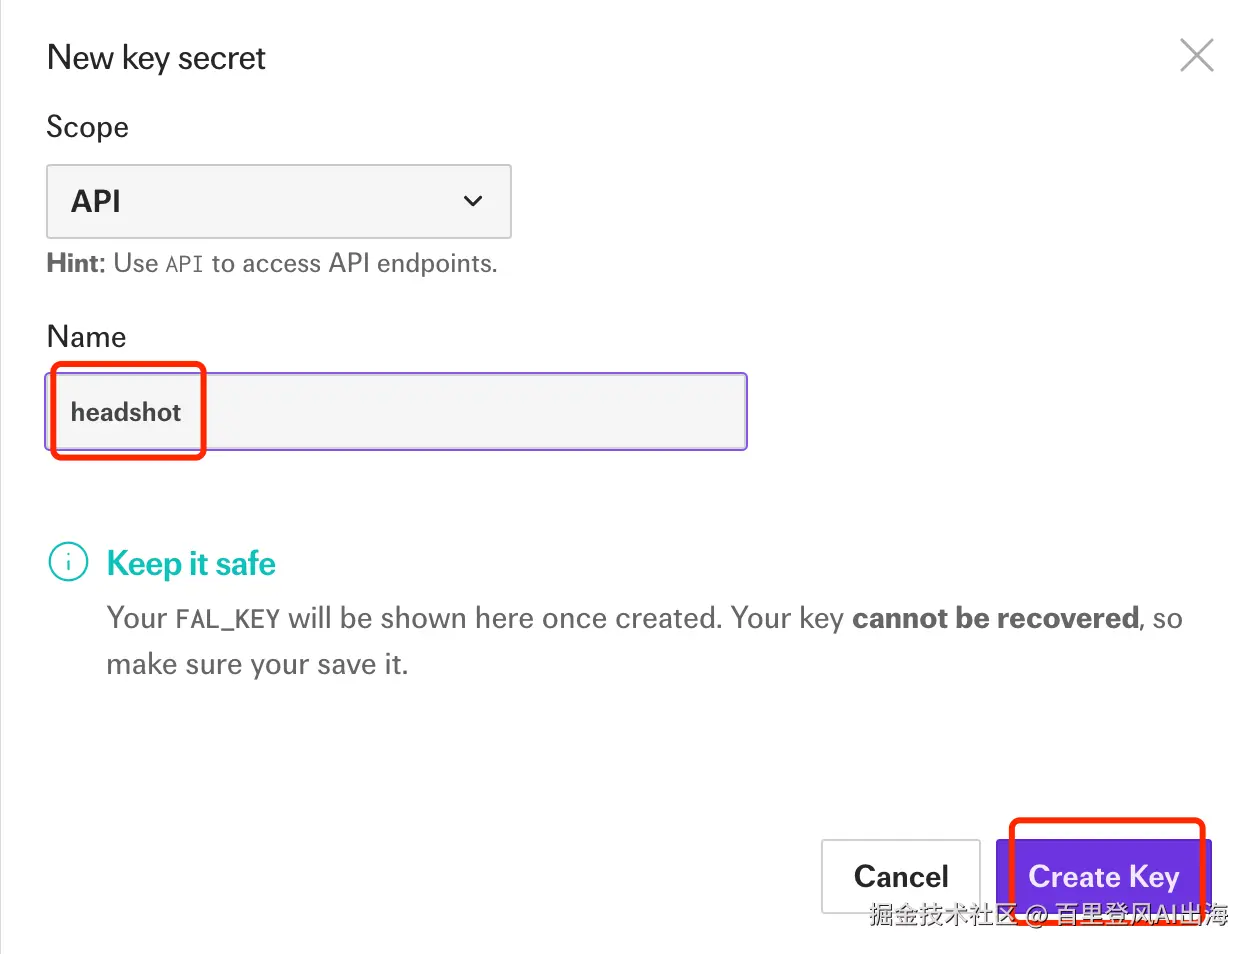This screenshot has width=1254, height=954.
Task: Click the Name label above the field
Action: (x=87, y=337)
